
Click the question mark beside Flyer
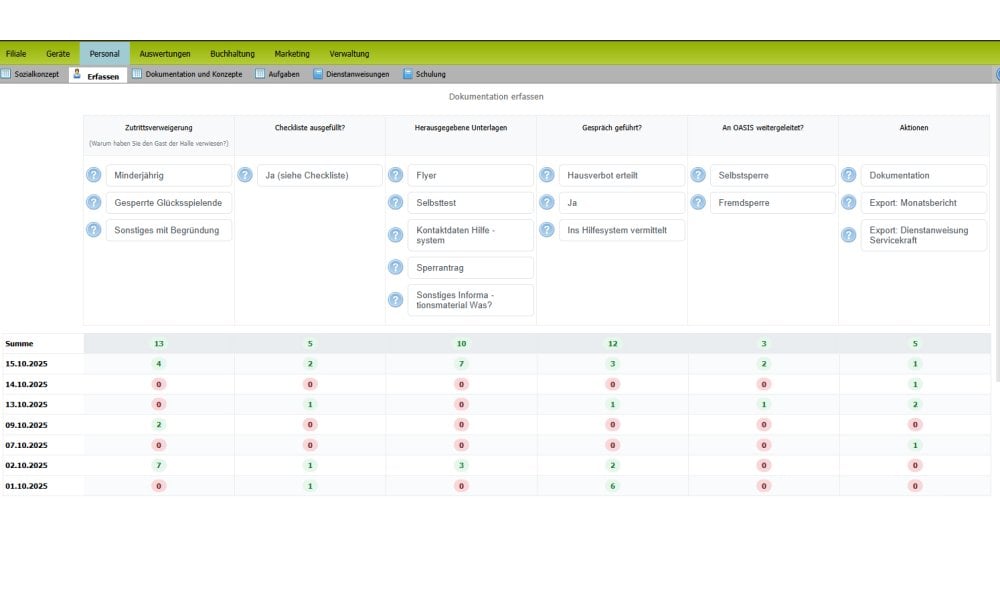point(395,175)
